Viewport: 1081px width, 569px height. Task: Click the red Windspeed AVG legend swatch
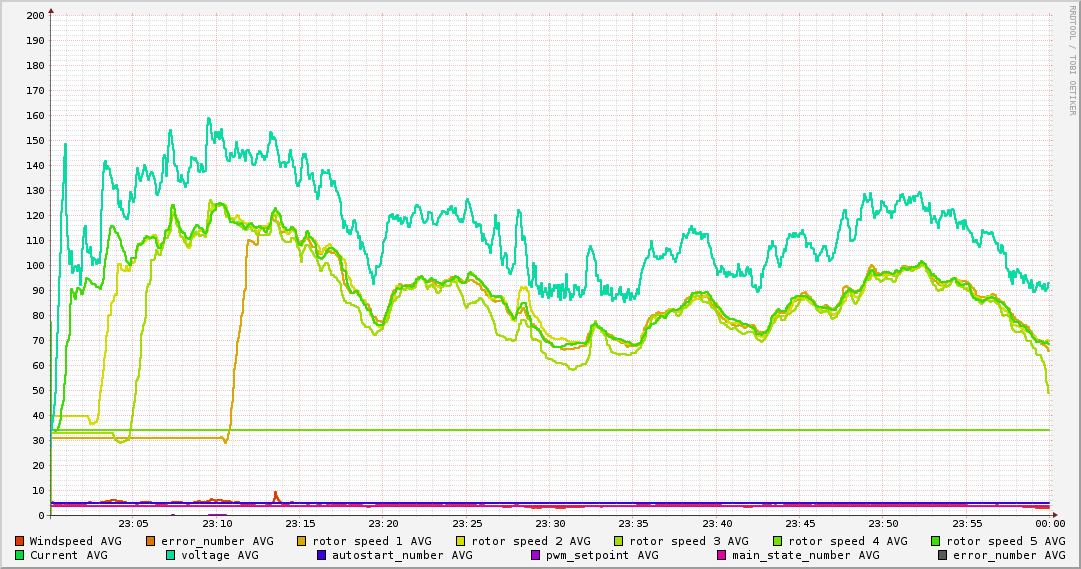point(20,541)
